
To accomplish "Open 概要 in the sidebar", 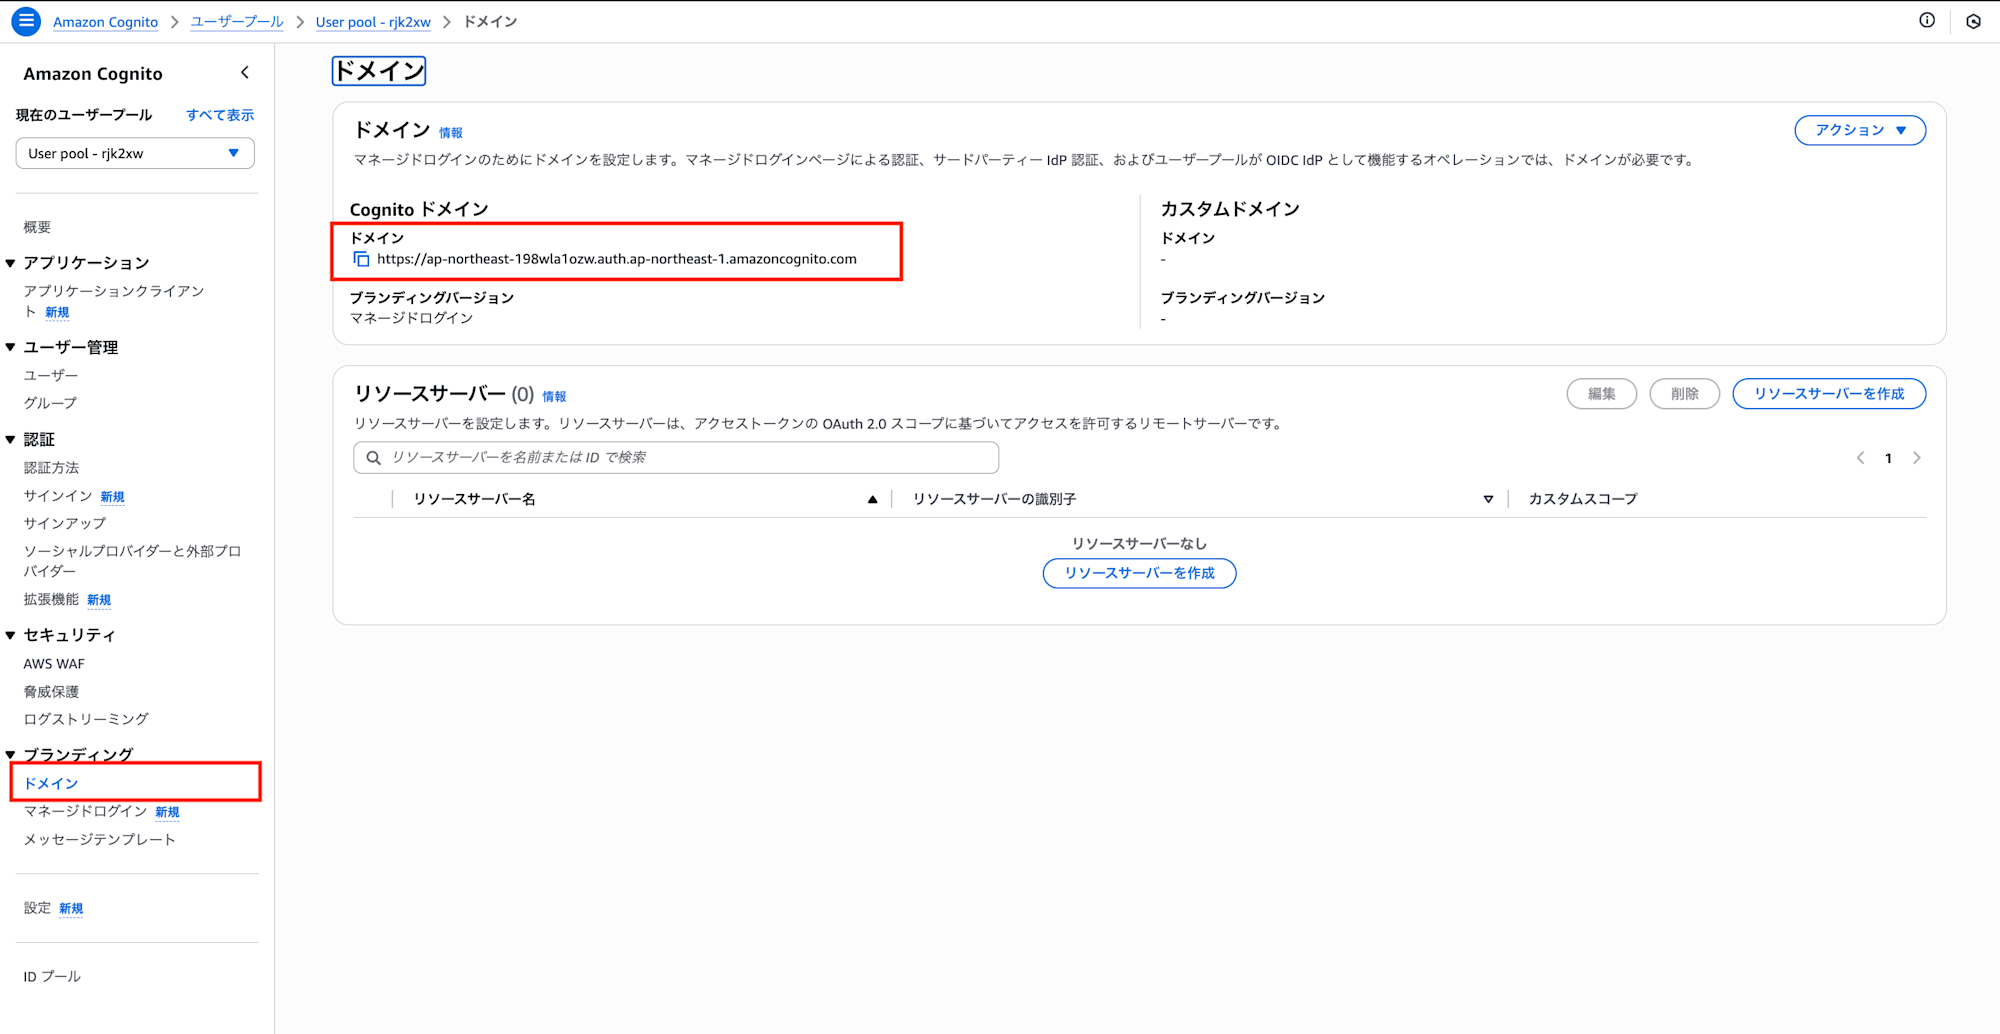I will 37,227.
